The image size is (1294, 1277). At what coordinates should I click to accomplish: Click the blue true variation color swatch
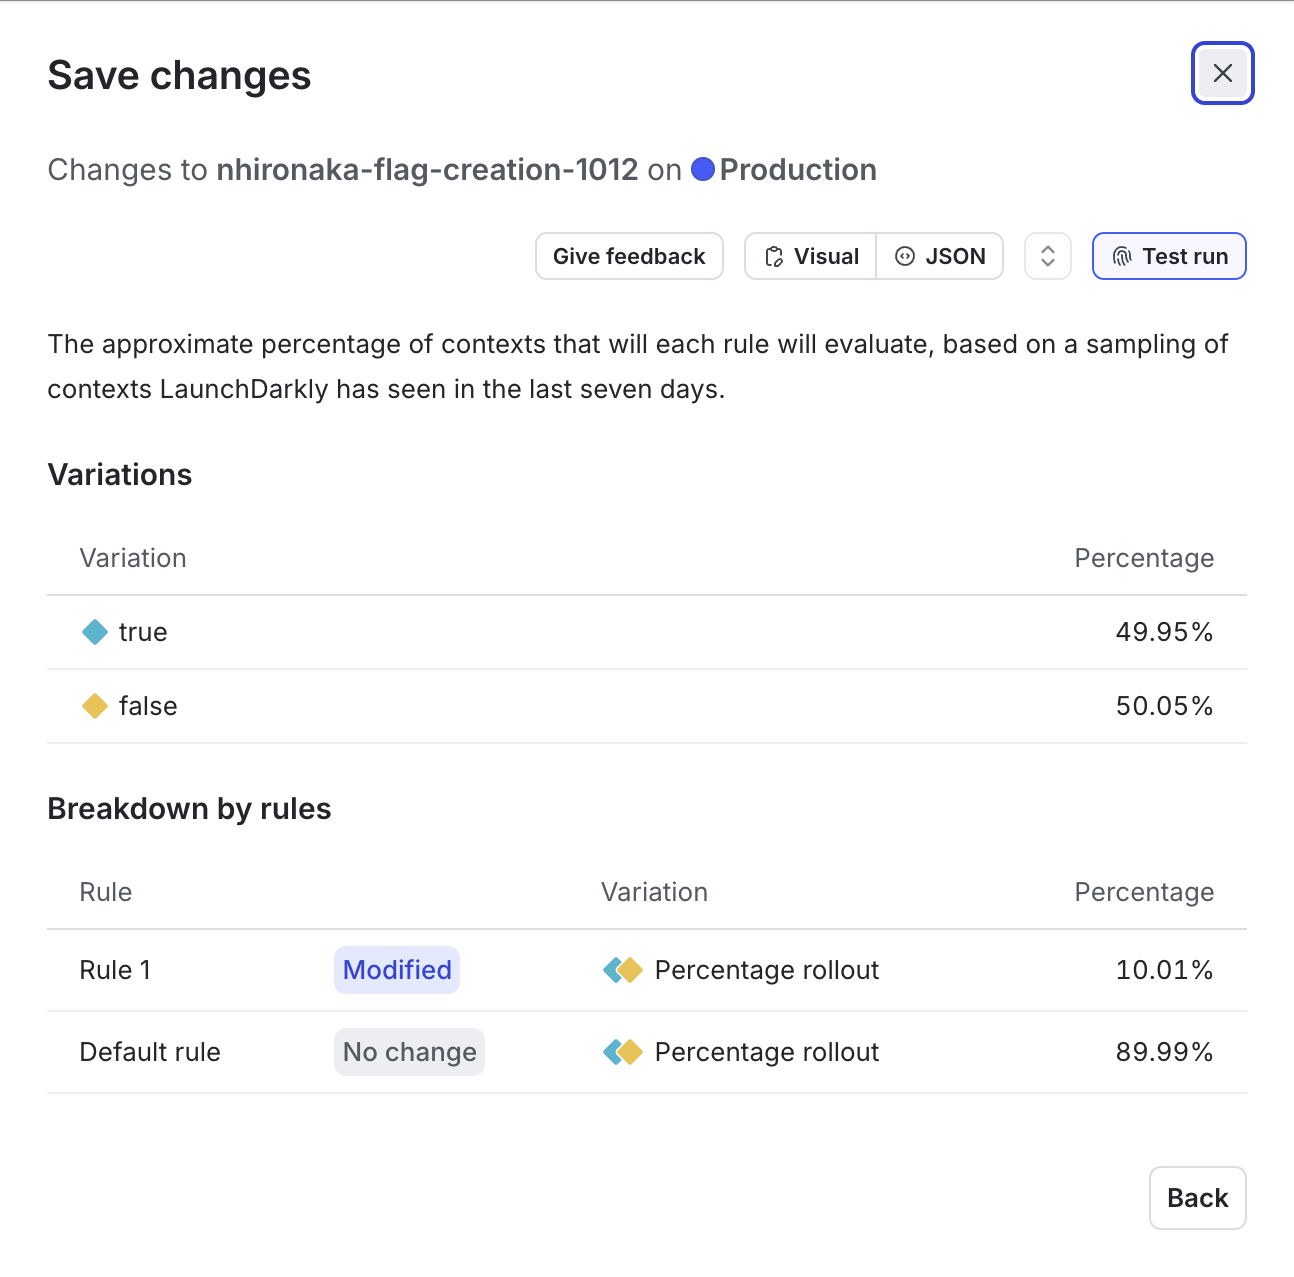click(x=94, y=632)
